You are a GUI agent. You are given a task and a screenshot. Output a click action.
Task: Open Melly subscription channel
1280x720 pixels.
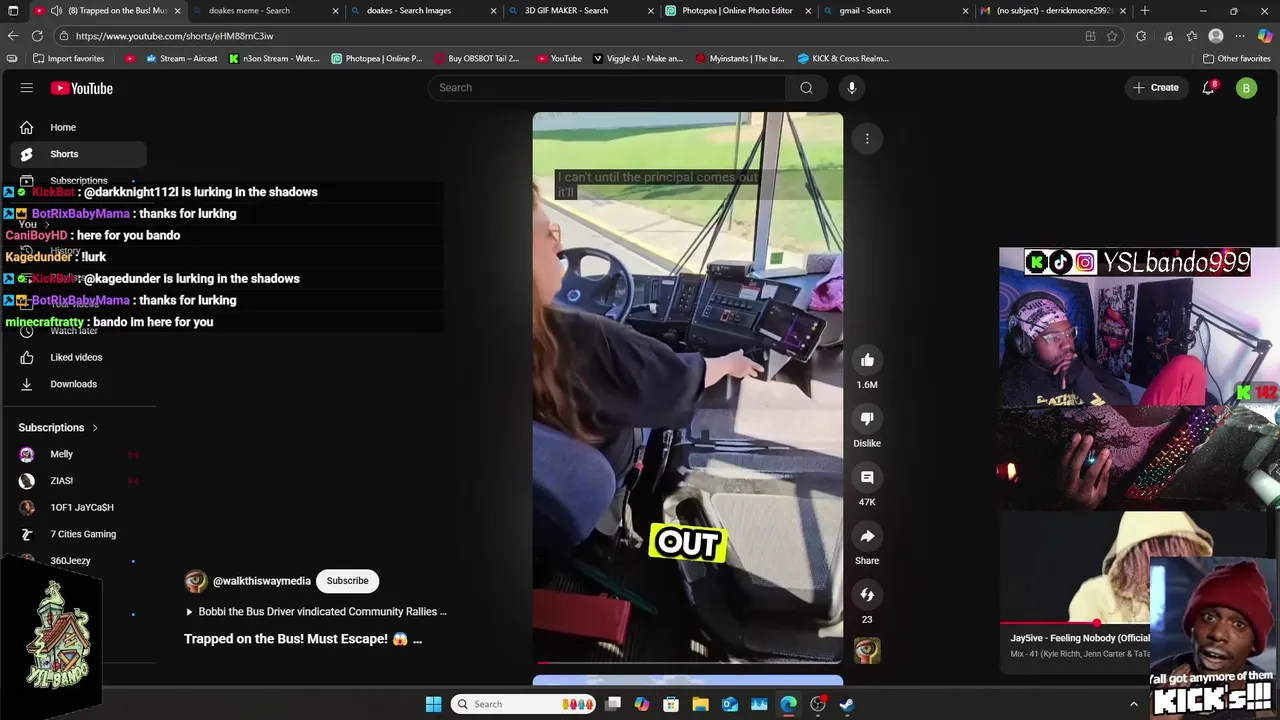pos(78,454)
